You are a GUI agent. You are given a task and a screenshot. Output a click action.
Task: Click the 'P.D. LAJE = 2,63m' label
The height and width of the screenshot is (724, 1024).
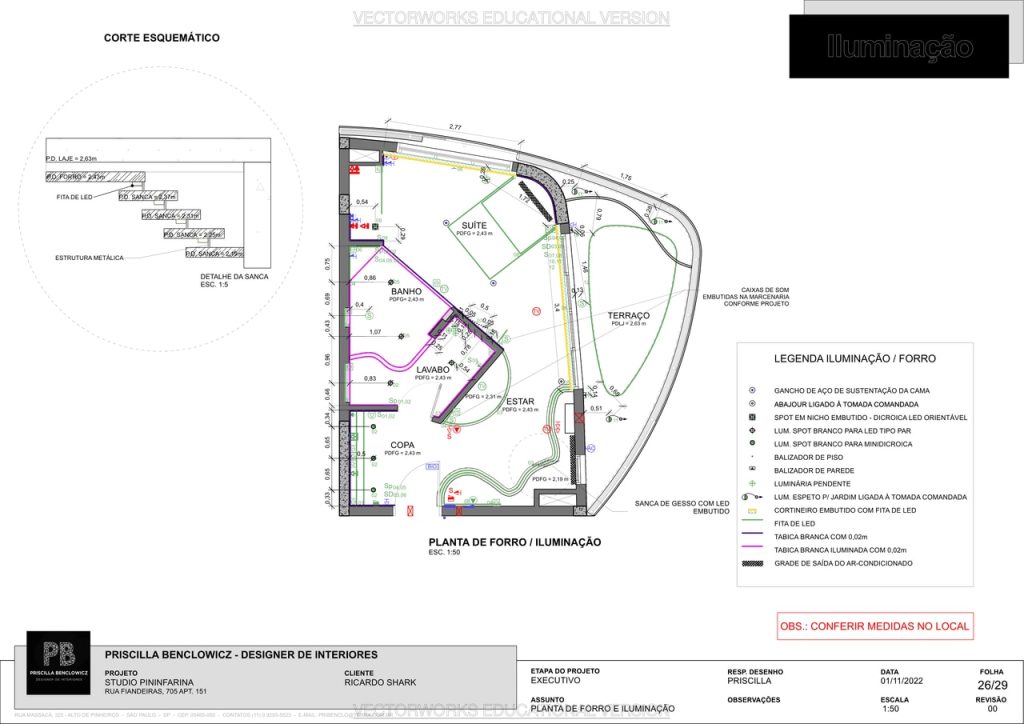click(x=71, y=159)
